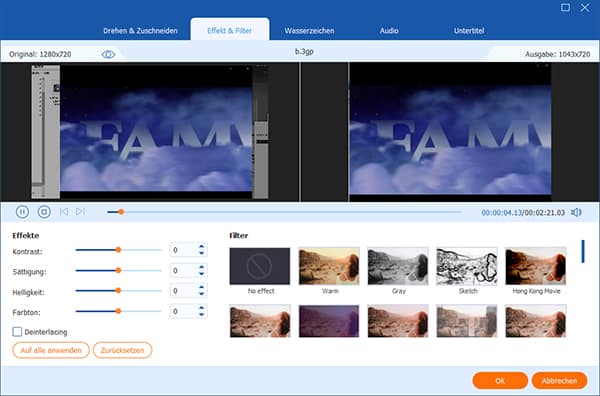Pause the video preview playback
600x396 pixels.
22,212
